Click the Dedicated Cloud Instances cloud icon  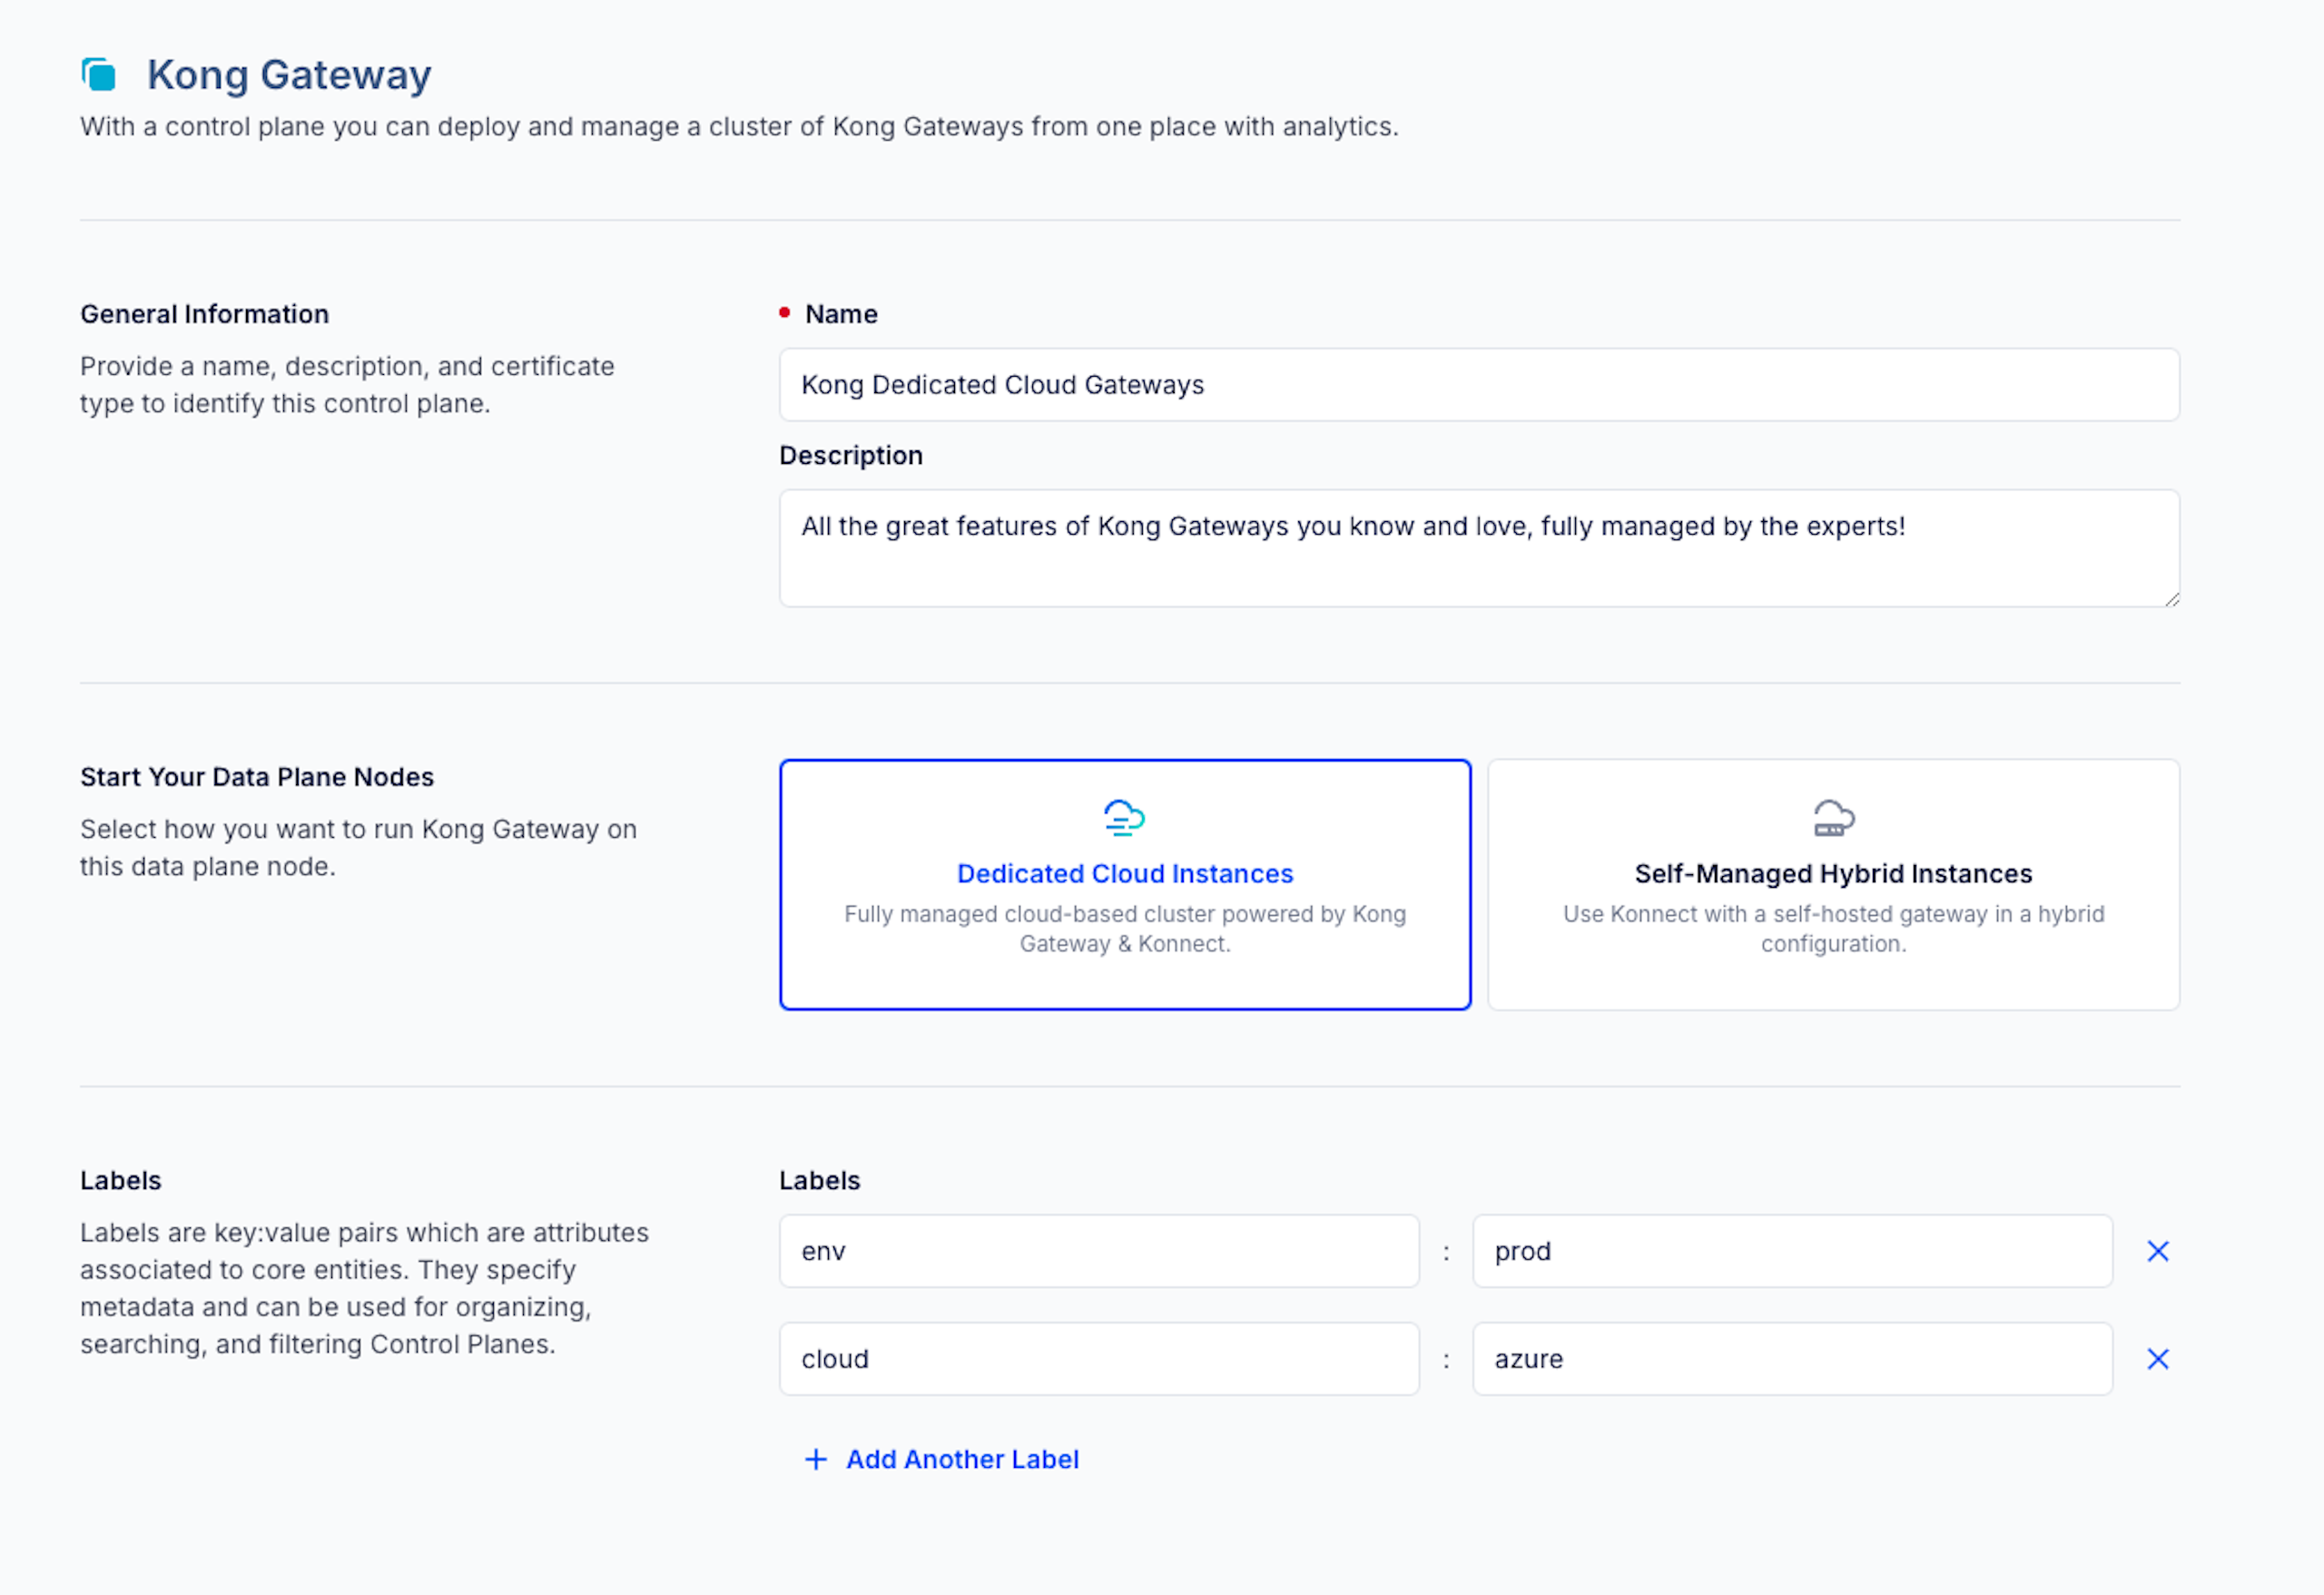coord(1124,817)
